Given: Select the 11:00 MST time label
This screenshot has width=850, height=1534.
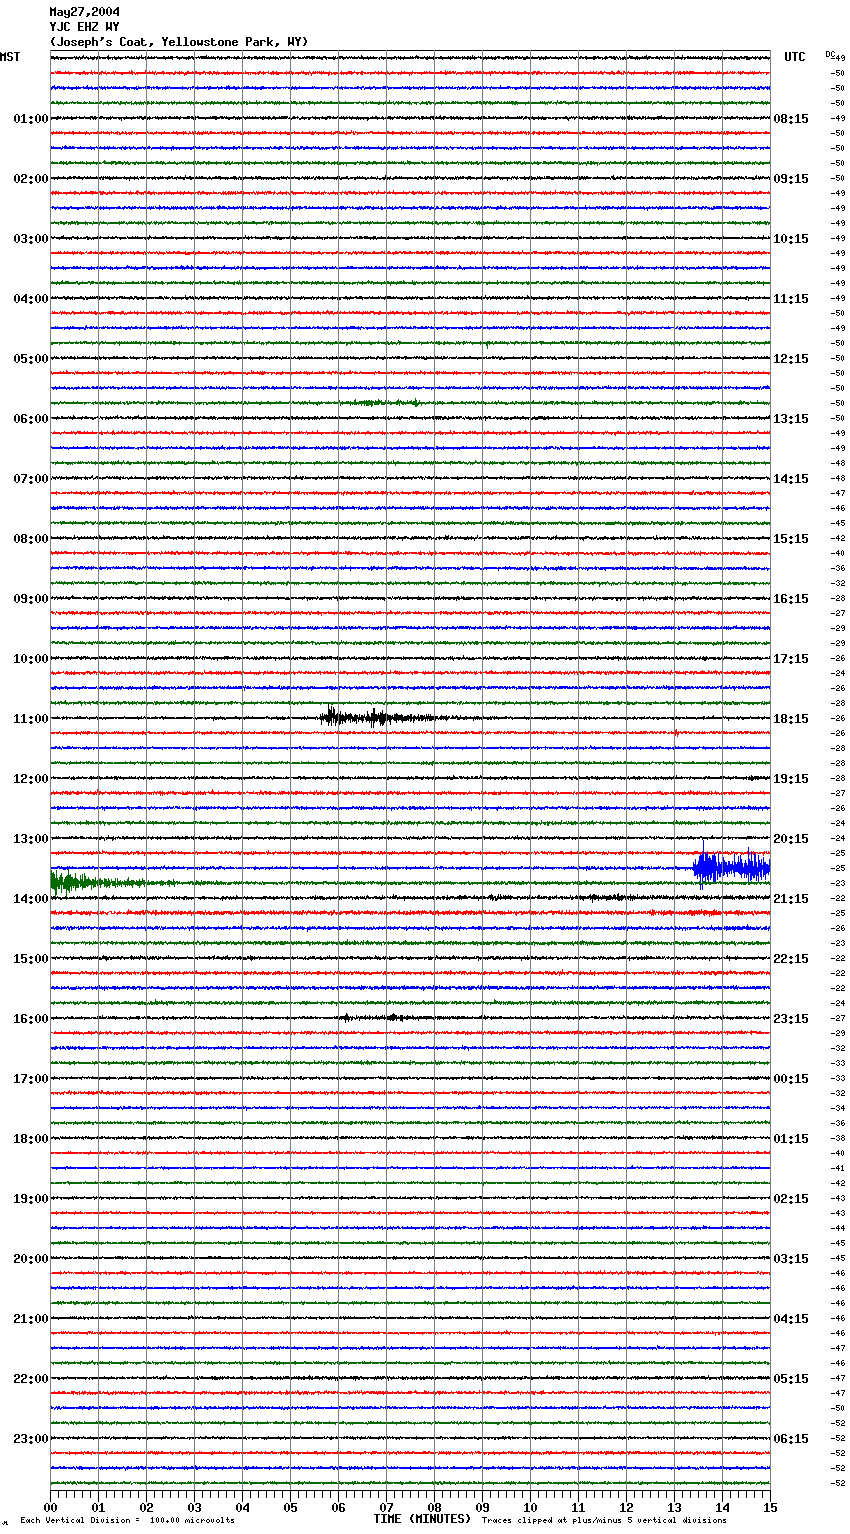Looking at the screenshot, I should click(31, 719).
